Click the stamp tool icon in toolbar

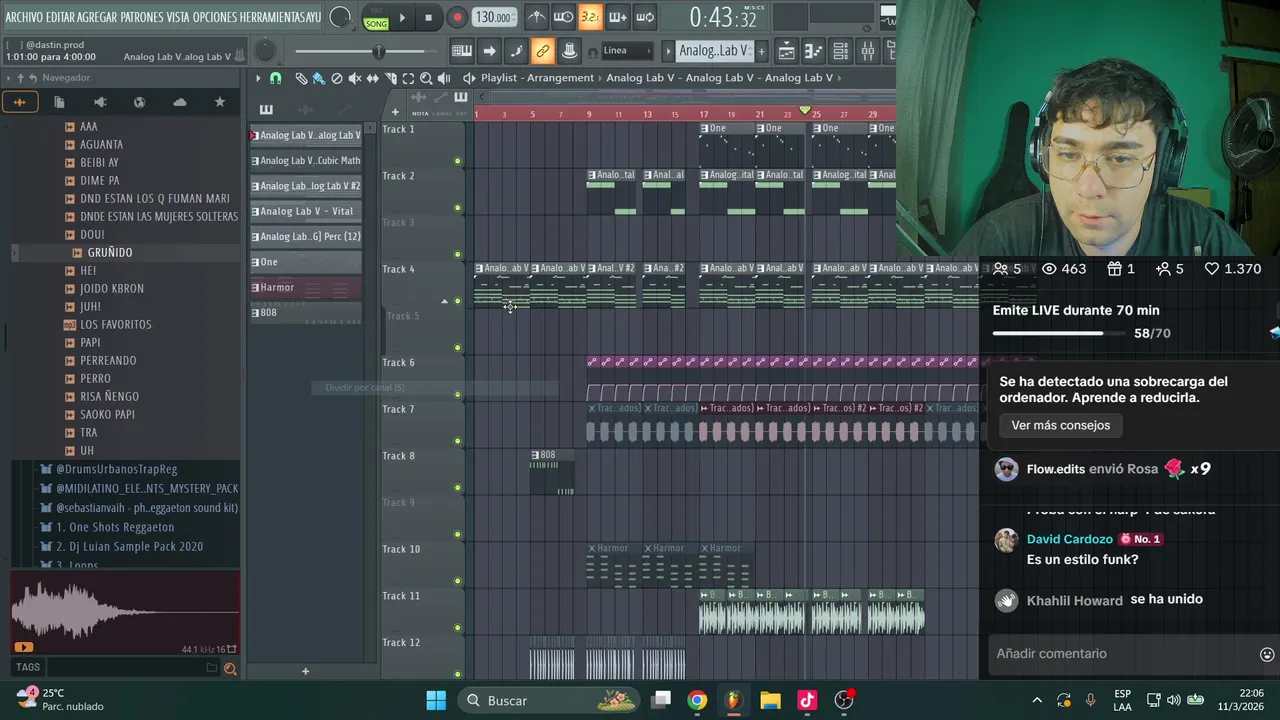[569, 50]
